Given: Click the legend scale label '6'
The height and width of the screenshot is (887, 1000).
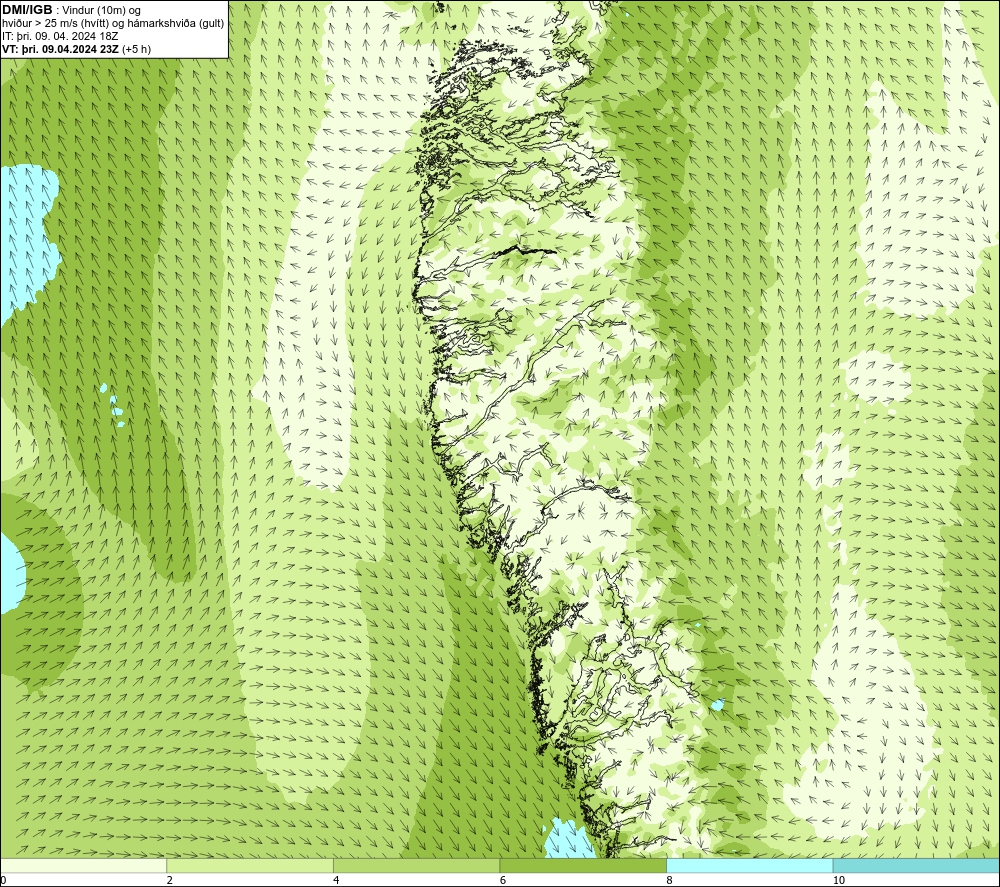Looking at the screenshot, I should point(503,880).
